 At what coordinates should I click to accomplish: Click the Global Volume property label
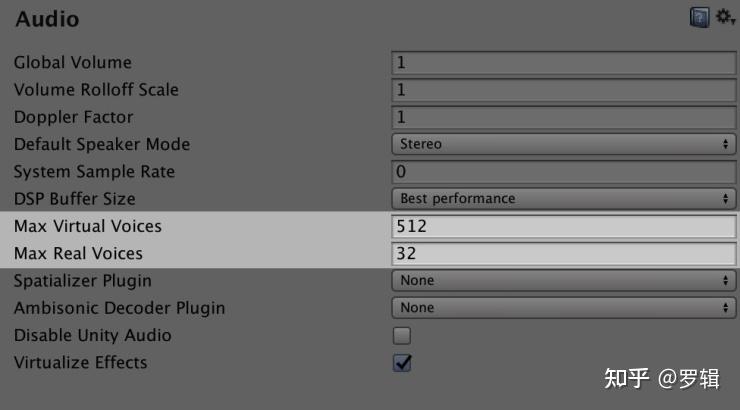[73, 62]
